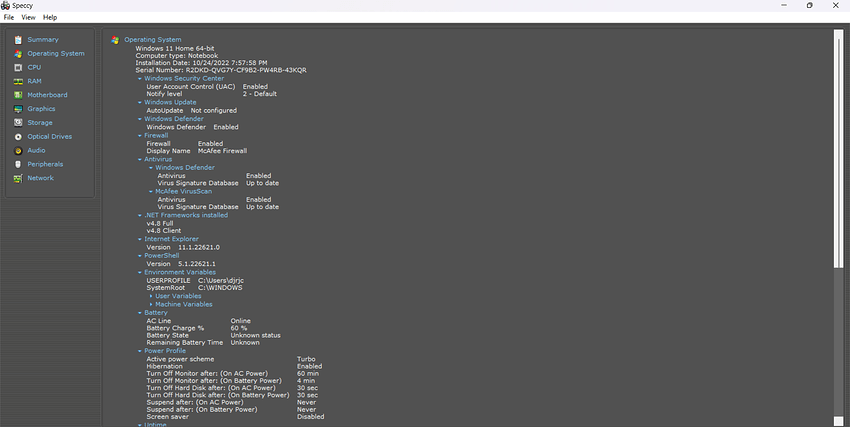This screenshot has width=850, height=427.
Task: Collapse the McAfee VirusScan node
Action: tap(151, 191)
